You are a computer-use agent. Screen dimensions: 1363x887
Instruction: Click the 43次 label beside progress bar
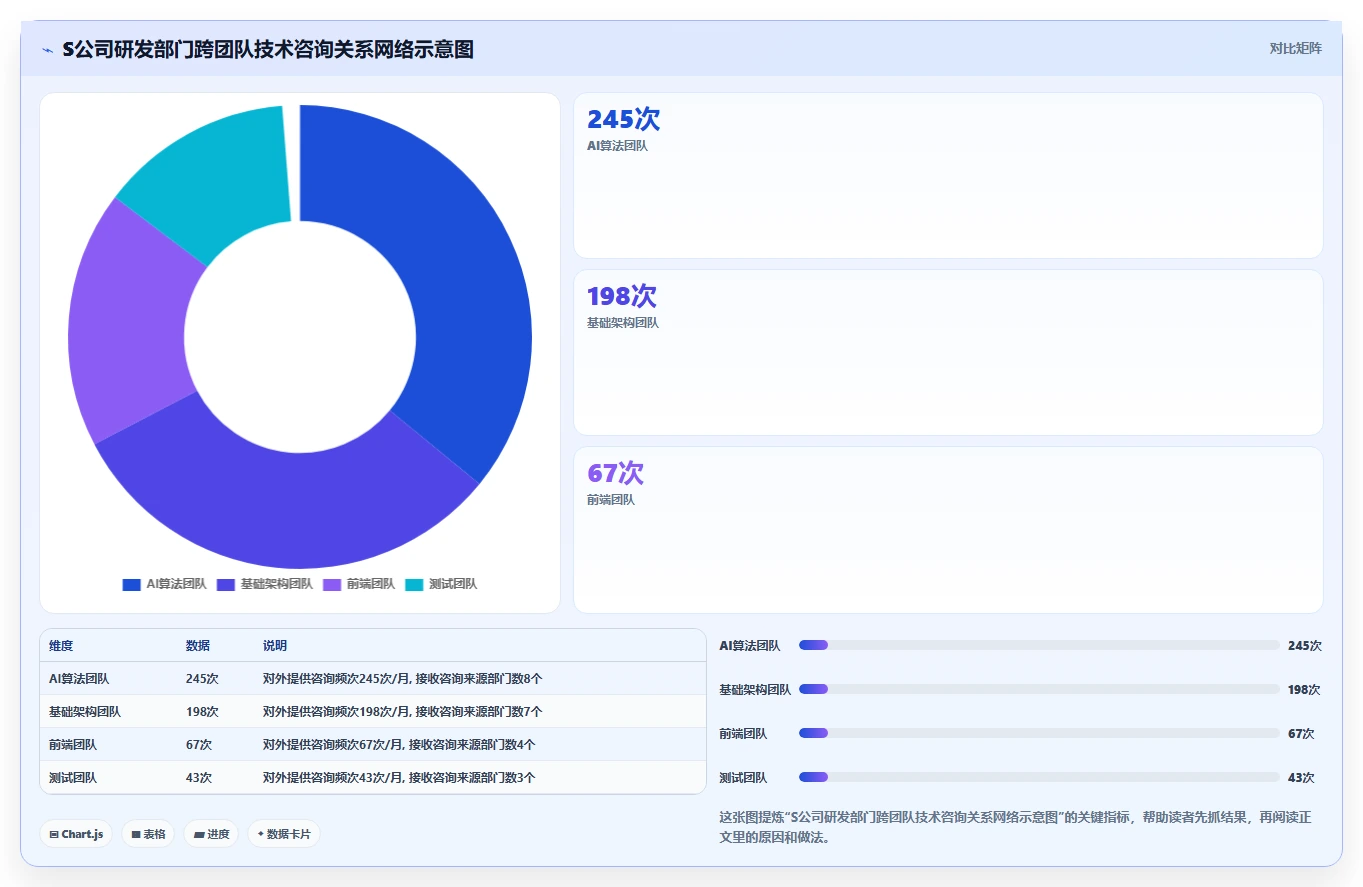(1301, 778)
